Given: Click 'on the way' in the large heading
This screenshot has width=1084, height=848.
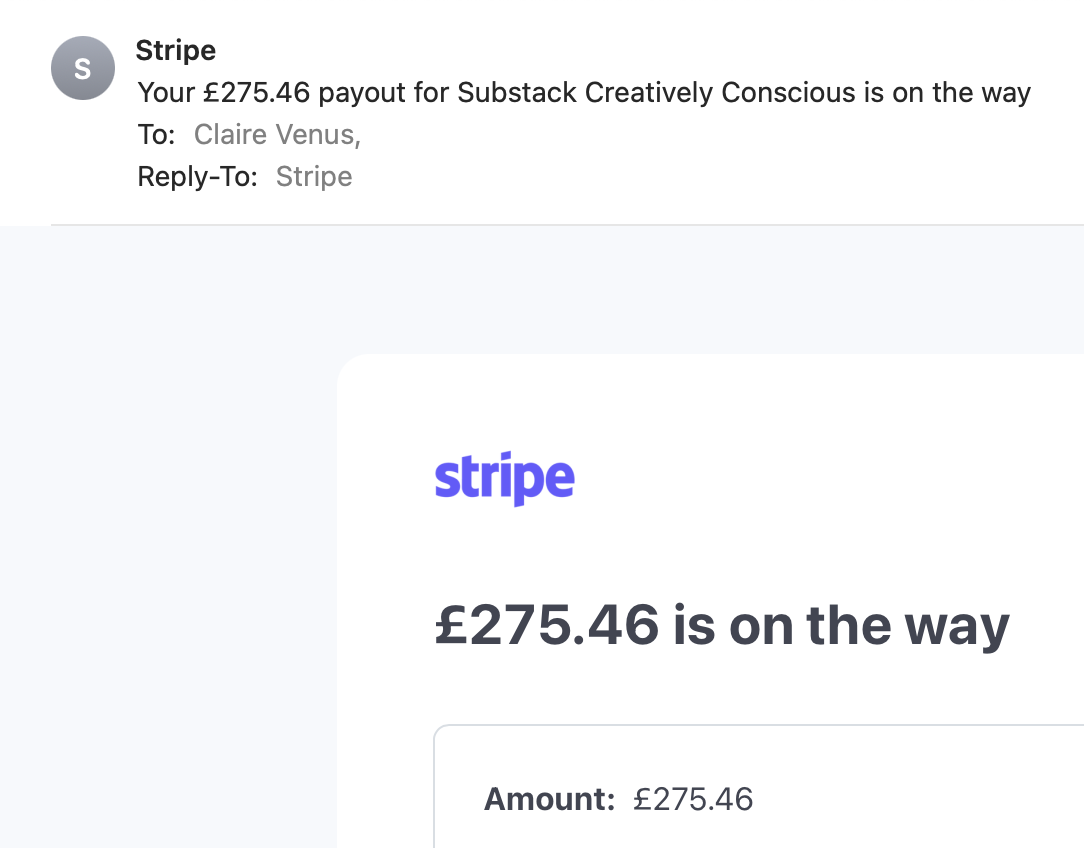Looking at the screenshot, I should point(869,626).
